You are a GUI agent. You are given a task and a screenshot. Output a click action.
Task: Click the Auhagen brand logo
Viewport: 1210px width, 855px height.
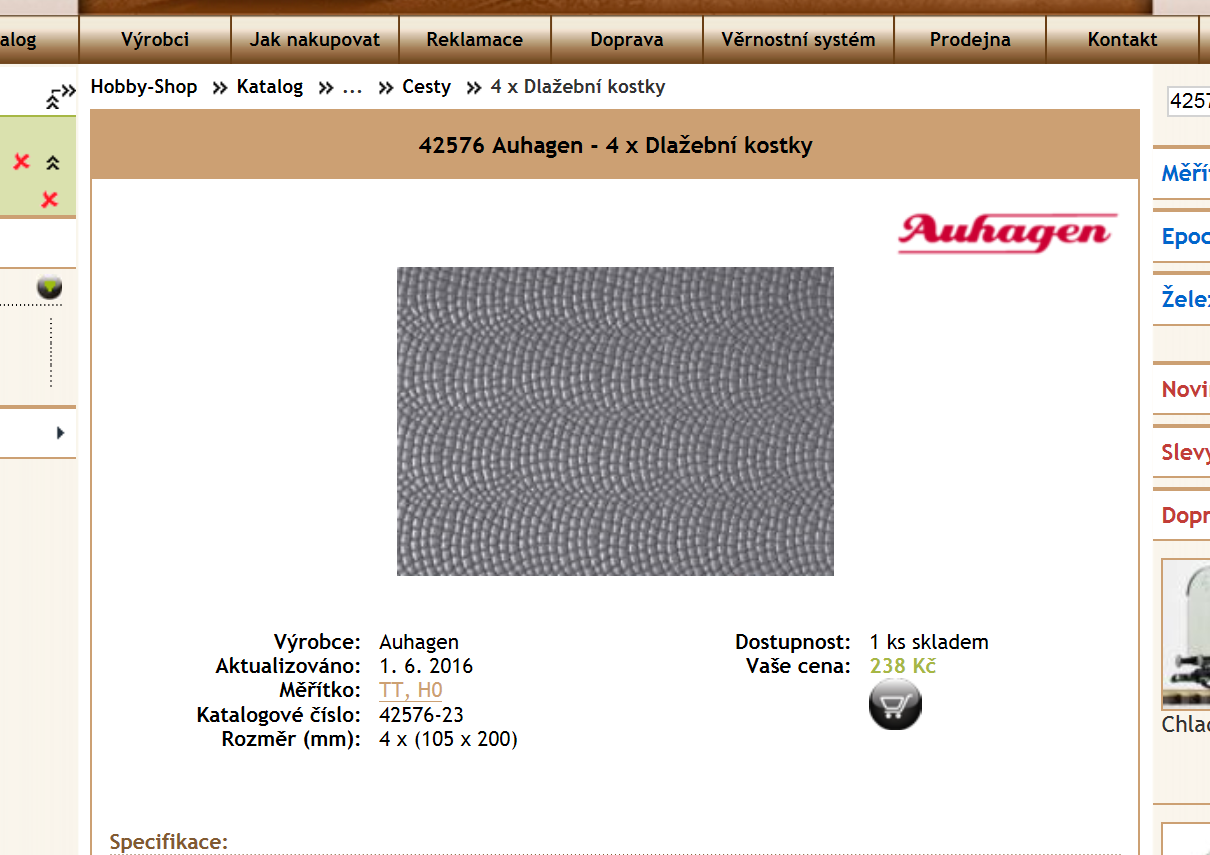(x=1007, y=232)
